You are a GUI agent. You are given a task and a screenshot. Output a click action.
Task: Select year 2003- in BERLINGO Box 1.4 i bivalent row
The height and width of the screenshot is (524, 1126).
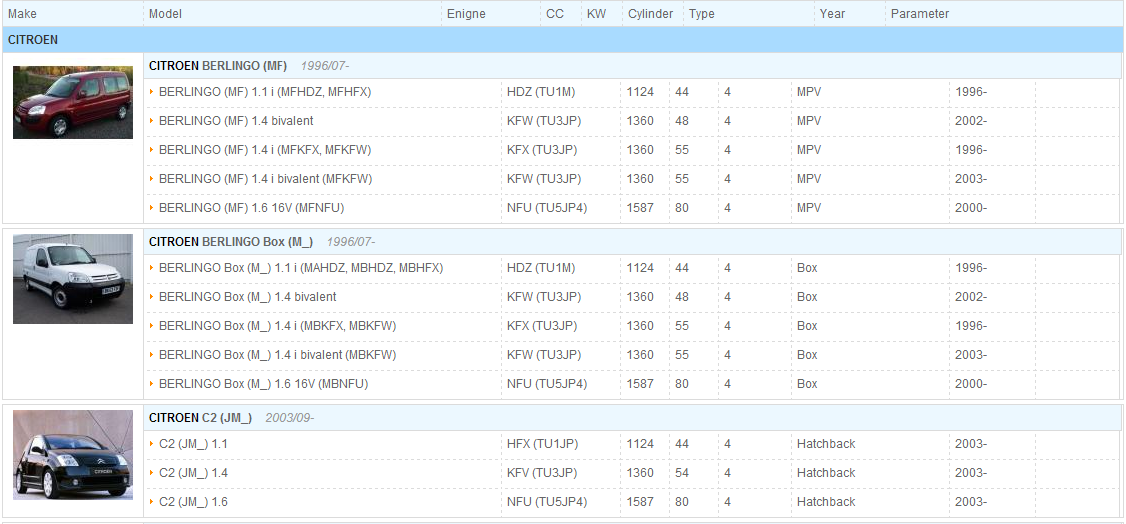click(x=971, y=355)
